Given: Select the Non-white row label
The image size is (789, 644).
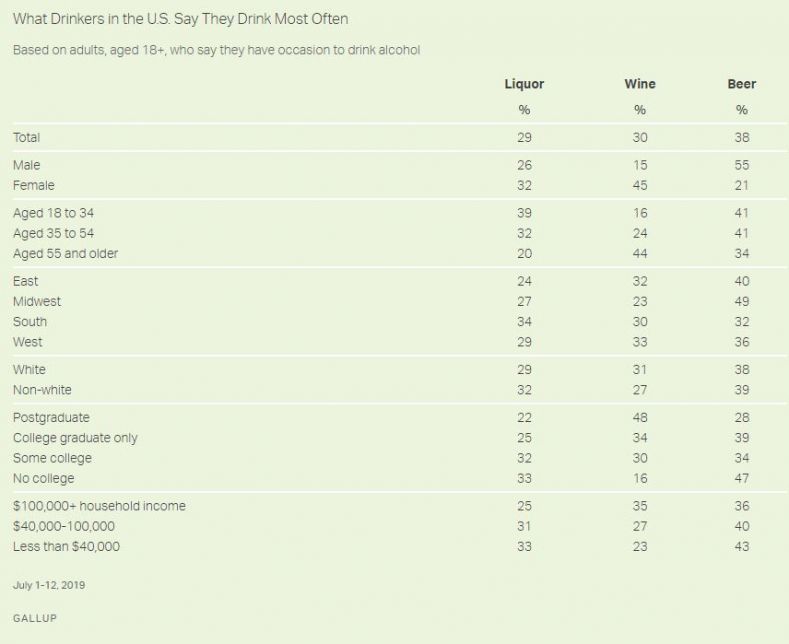Looking at the screenshot, I should [42, 389].
